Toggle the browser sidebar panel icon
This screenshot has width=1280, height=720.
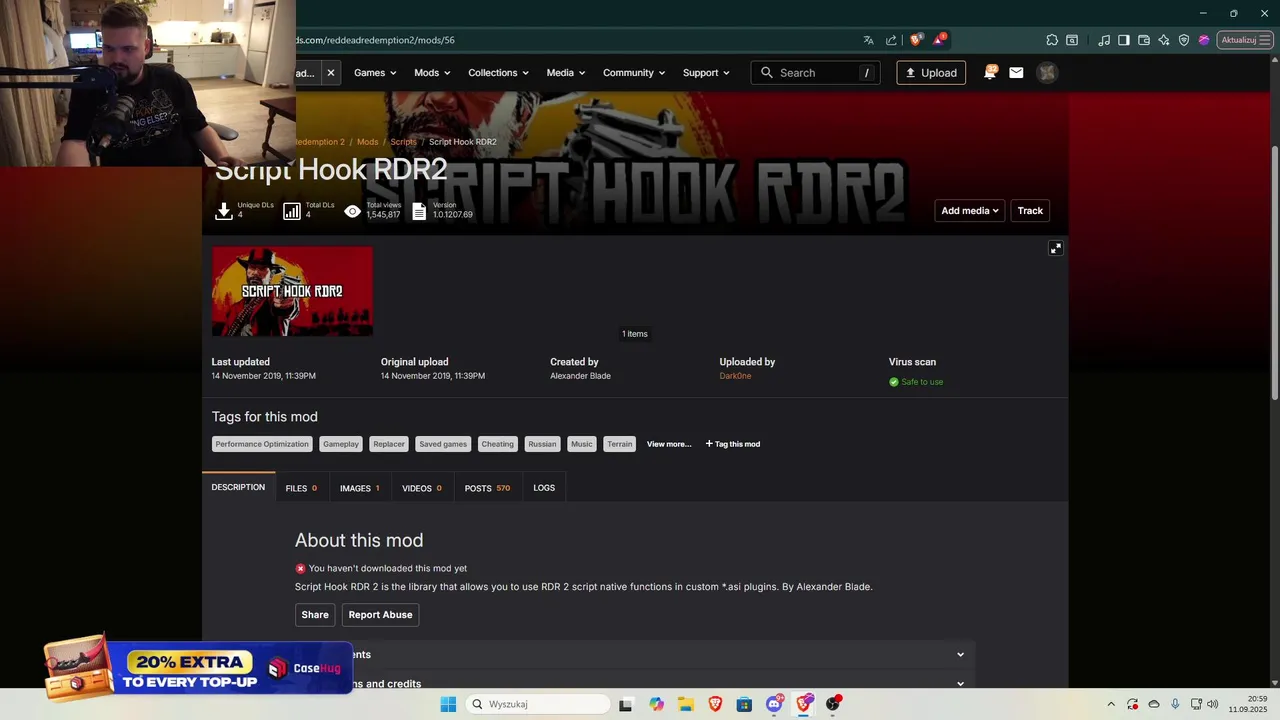pos(1124,40)
